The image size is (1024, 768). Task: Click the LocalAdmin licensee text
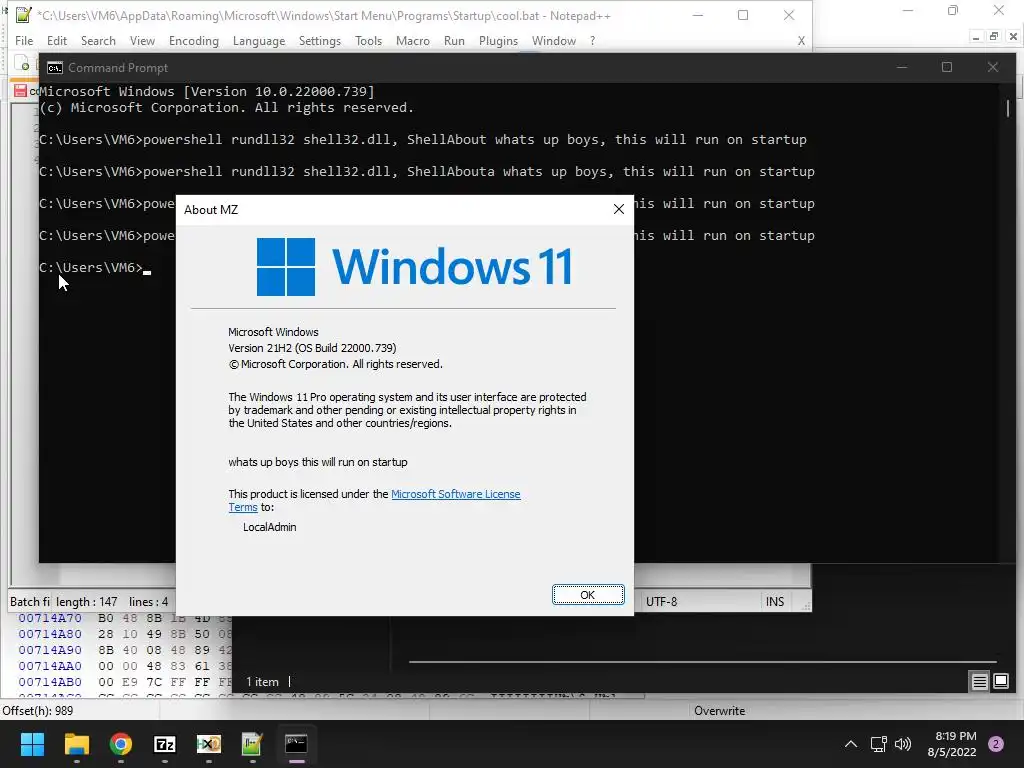click(x=270, y=527)
